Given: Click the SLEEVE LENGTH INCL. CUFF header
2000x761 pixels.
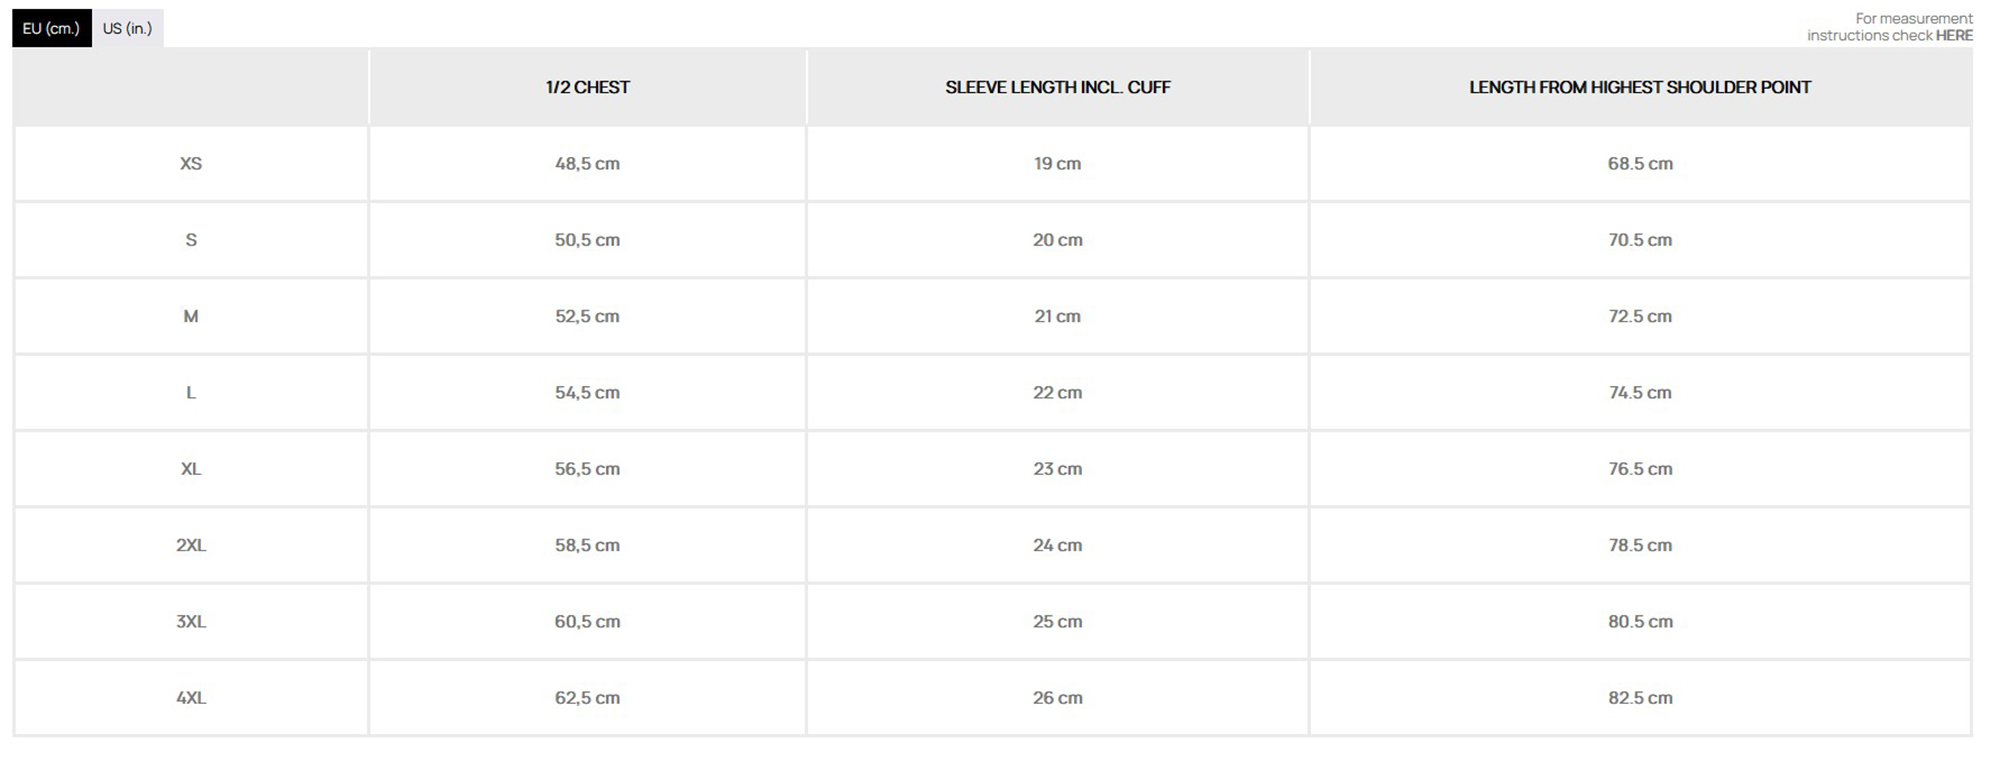Looking at the screenshot, I should tap(1057, 87).
